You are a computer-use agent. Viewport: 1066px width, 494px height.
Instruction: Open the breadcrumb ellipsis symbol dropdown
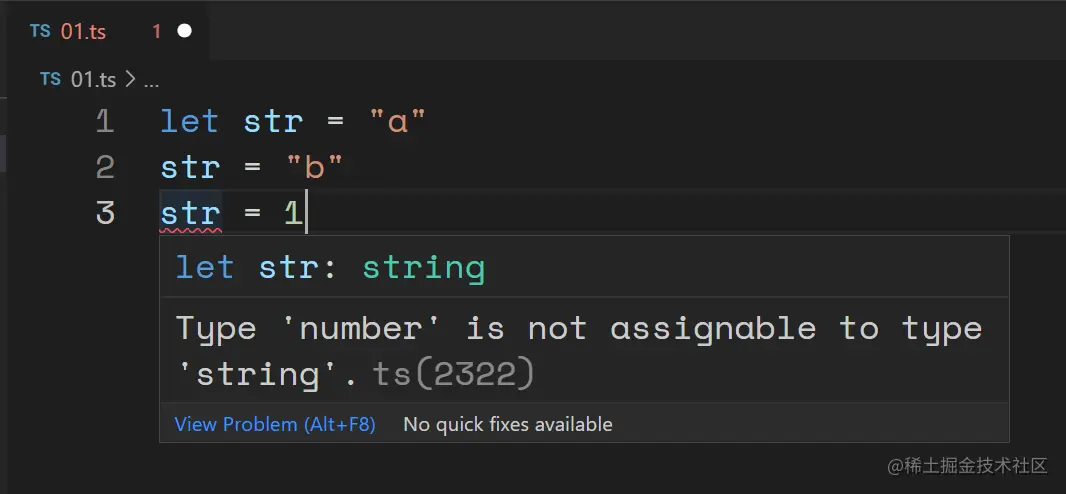[x=151, y=80]
